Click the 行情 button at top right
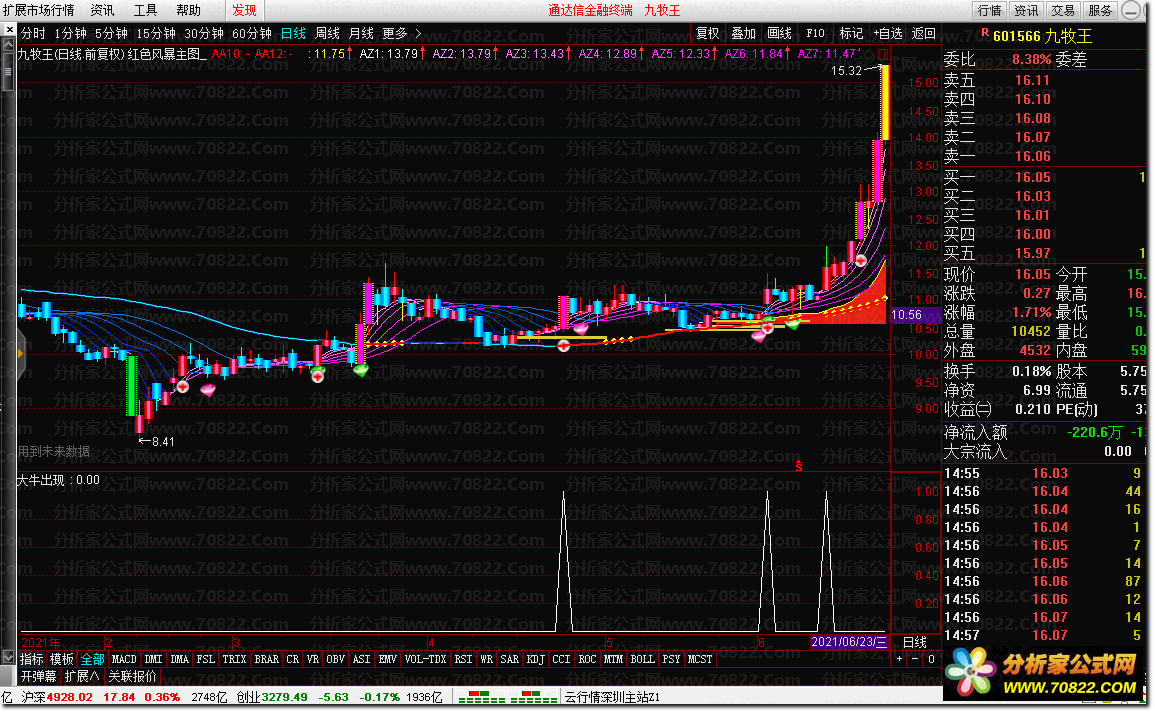This screenshot has height=712, width=1155. tap(989, 10)
